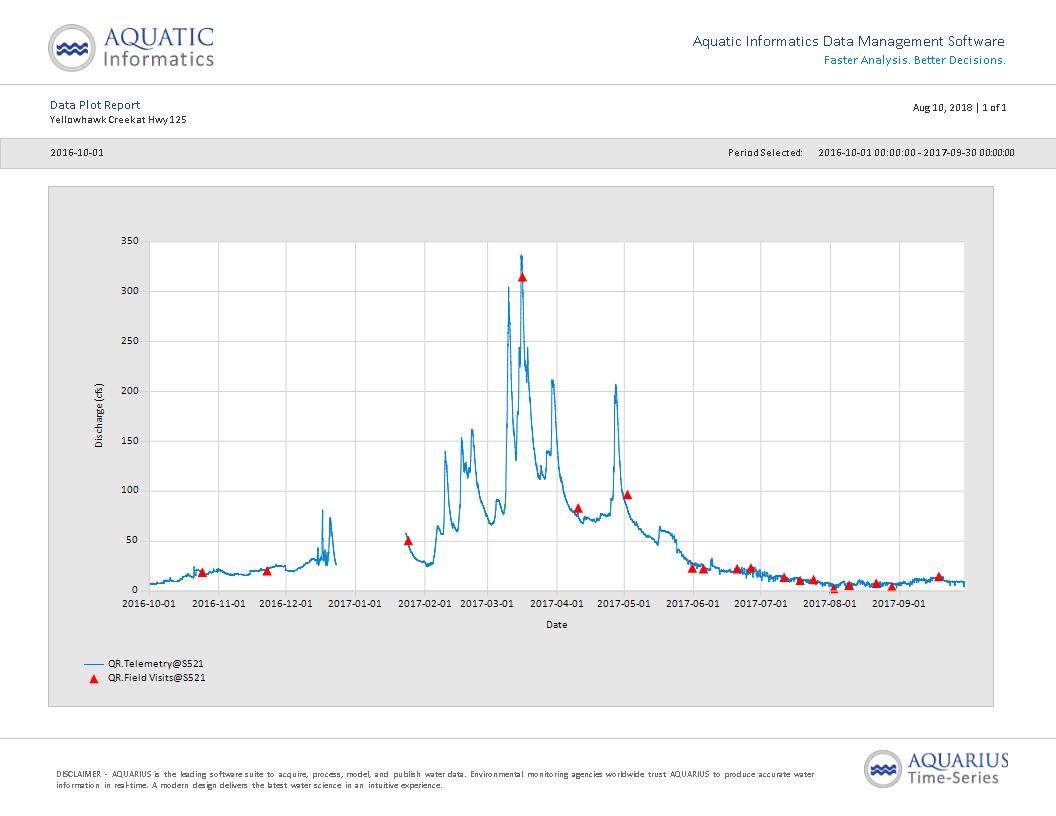
Task: Select the blue line legend marker
Action: coord(94,664)
